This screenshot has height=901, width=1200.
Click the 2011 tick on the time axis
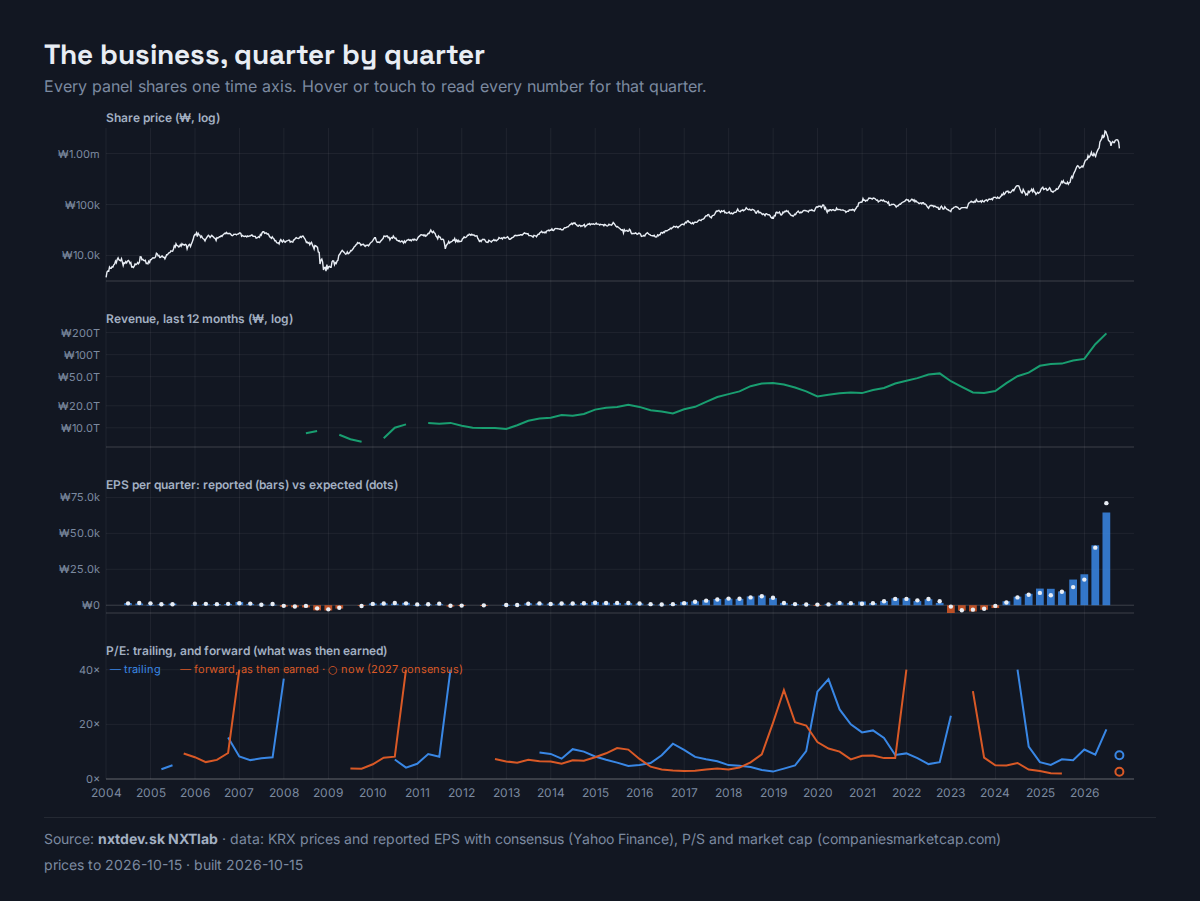point(417,793)
